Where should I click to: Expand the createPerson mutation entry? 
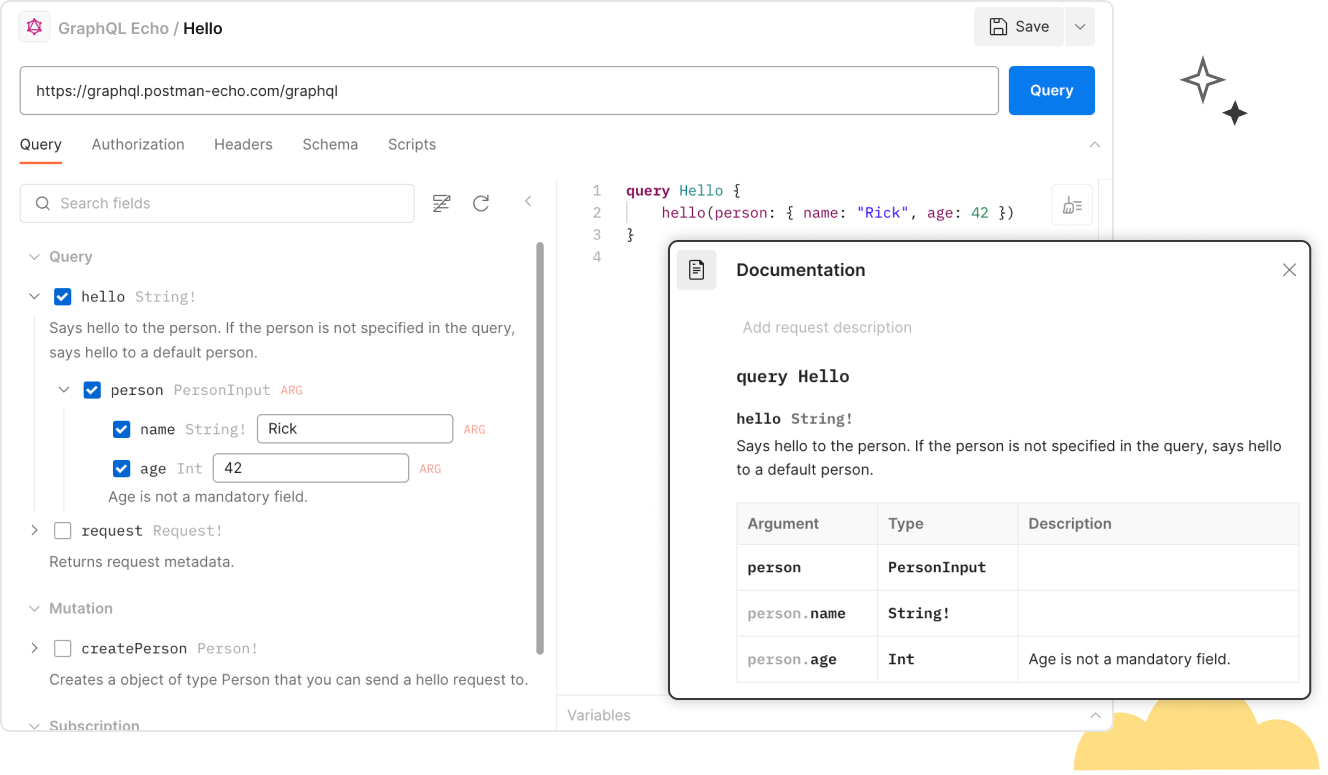pos(34,648)
